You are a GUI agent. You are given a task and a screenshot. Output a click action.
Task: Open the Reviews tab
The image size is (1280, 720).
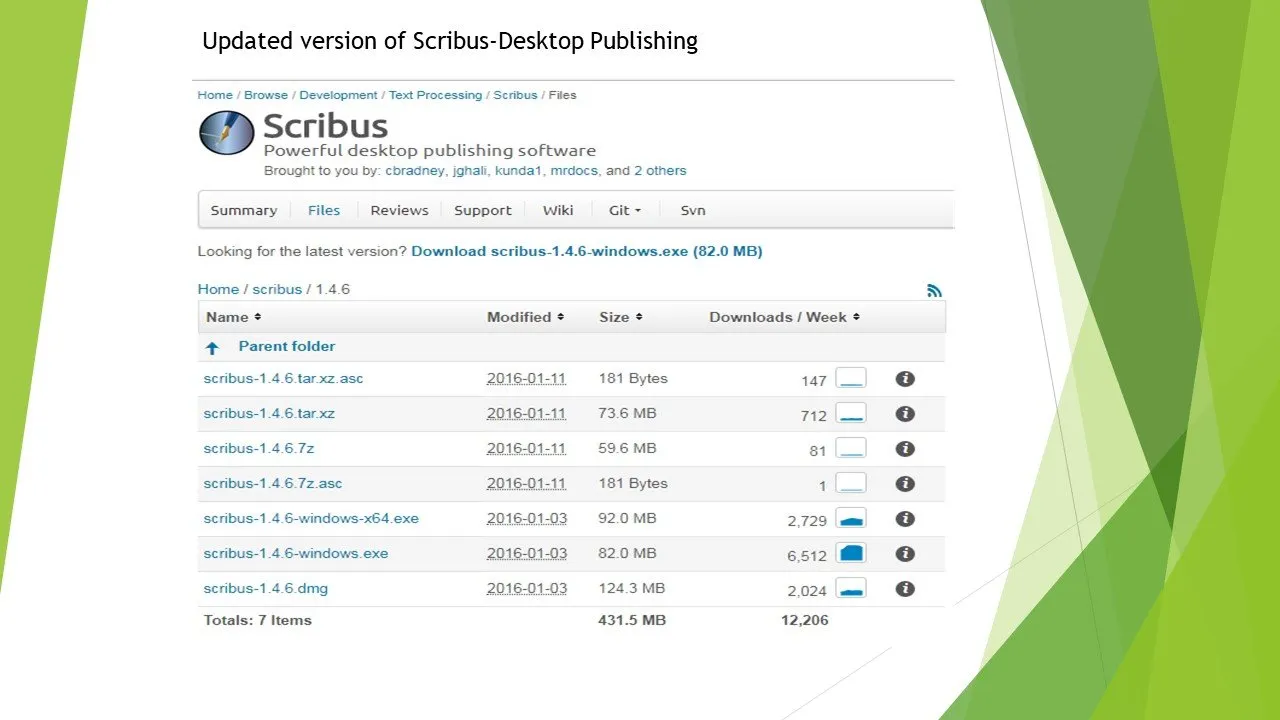coord(399,210)
